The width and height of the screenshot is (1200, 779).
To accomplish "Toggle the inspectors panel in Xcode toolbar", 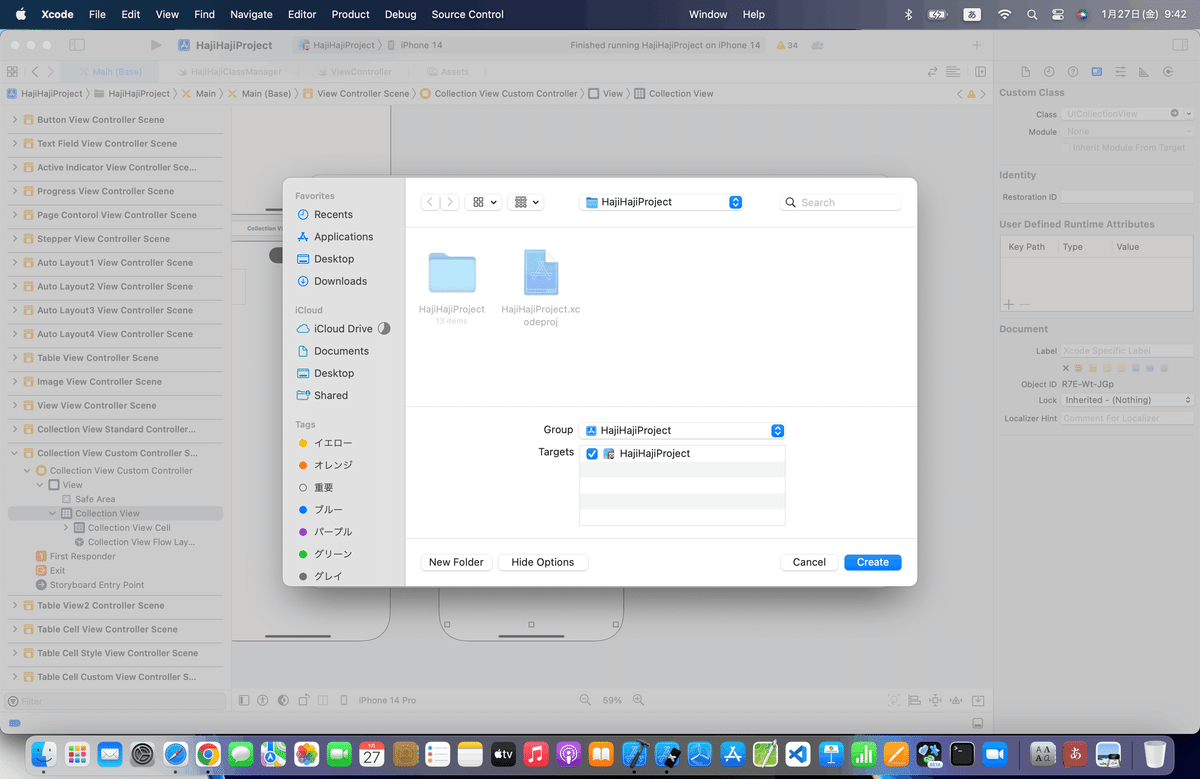I will (1180, 45).
